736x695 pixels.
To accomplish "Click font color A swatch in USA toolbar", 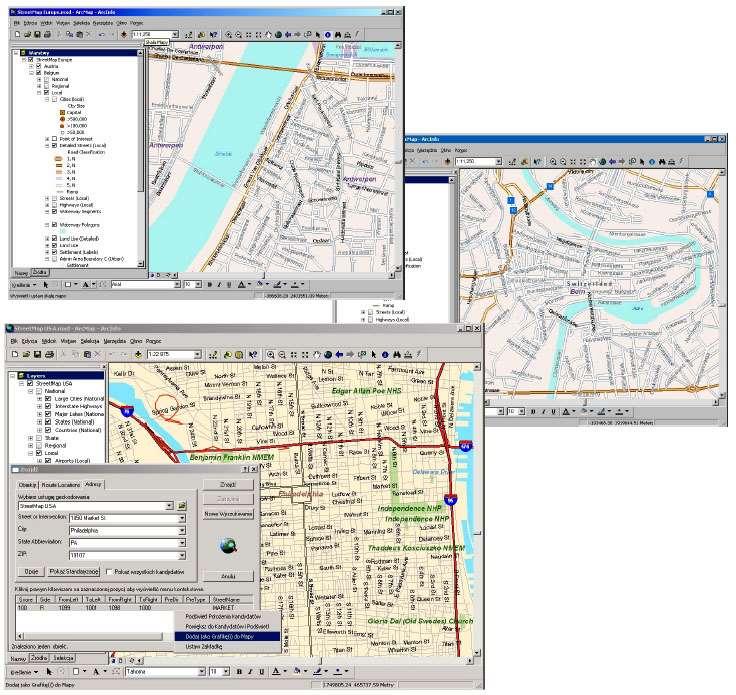I will 276,672.
